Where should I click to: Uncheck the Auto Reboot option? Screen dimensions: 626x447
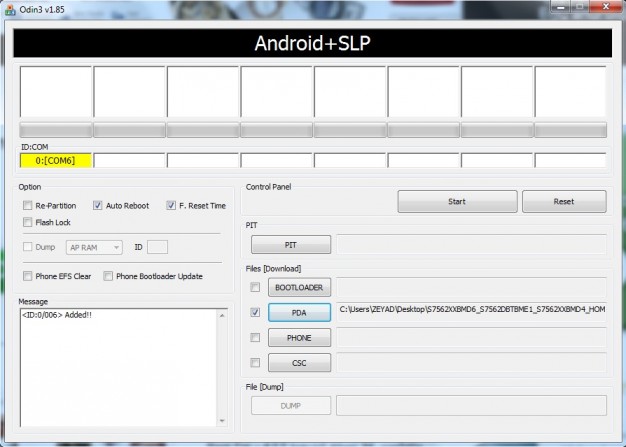[97, 206]
